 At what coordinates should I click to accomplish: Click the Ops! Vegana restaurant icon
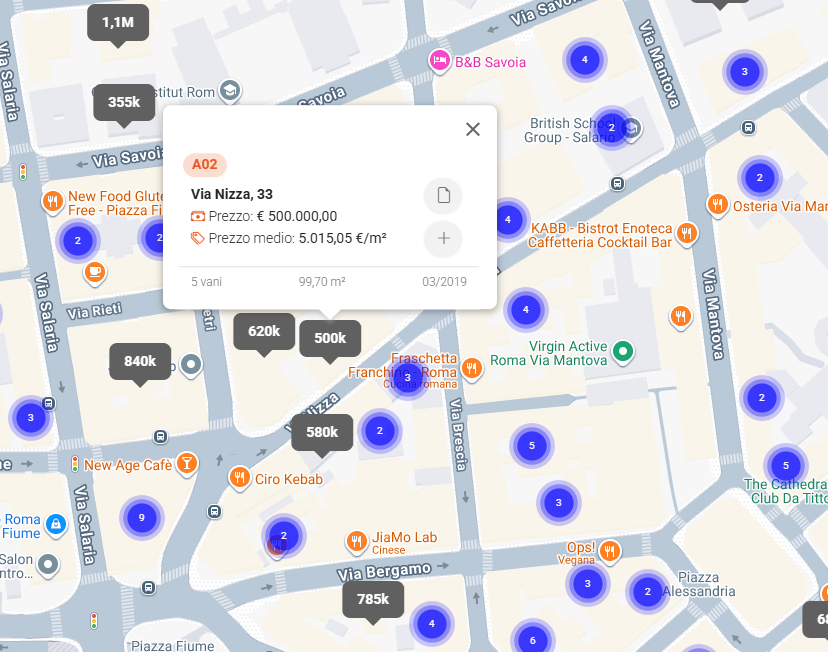[609, 551]
